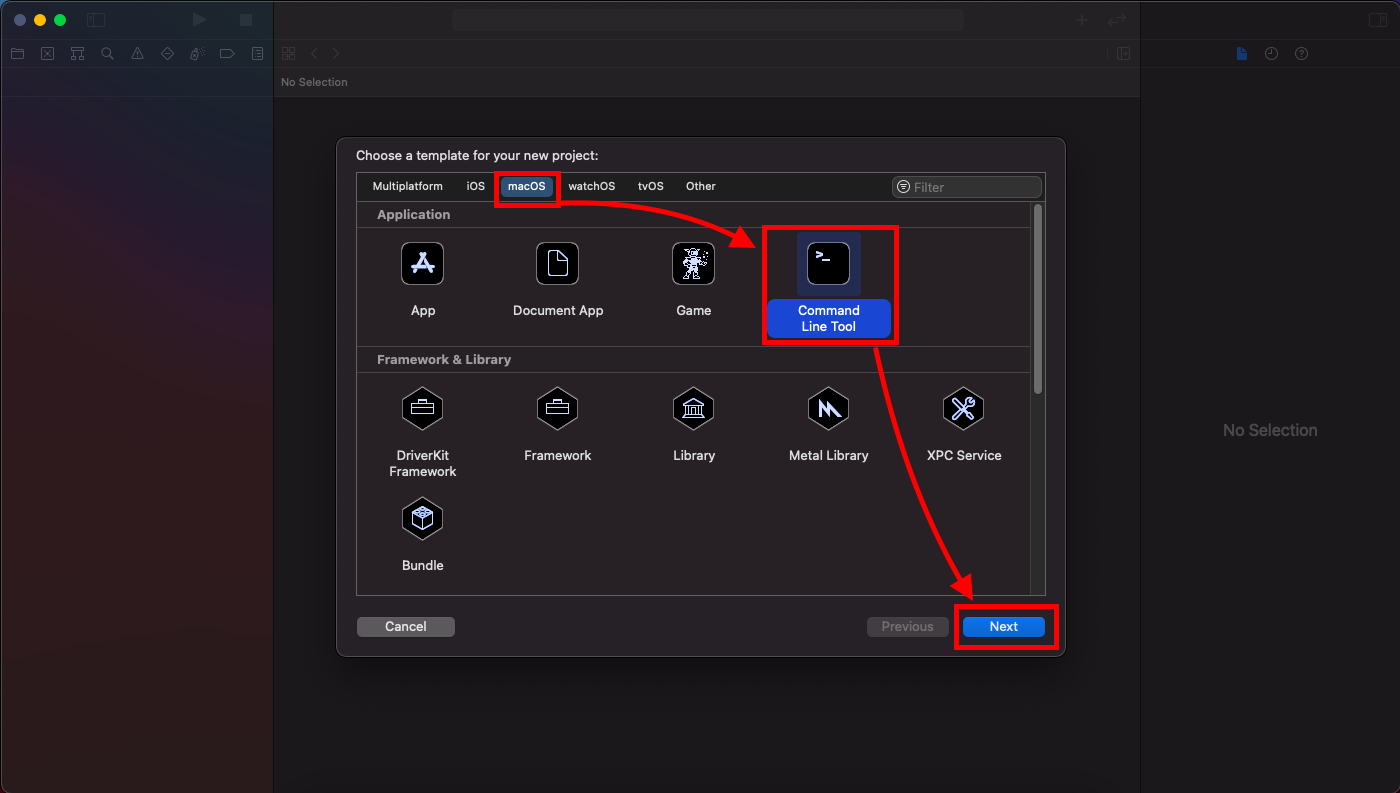
Task: Click the Library plus button
Action: click(1081, 20)
